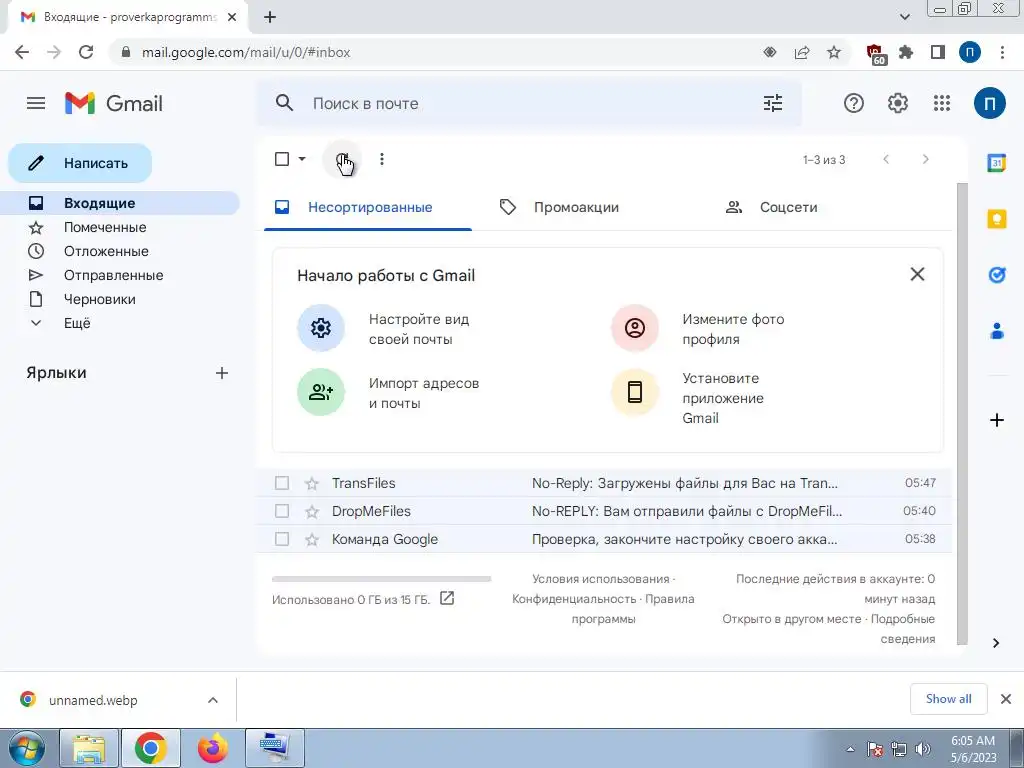Open Подробные сведения account activity link

[x=903, y=628]
